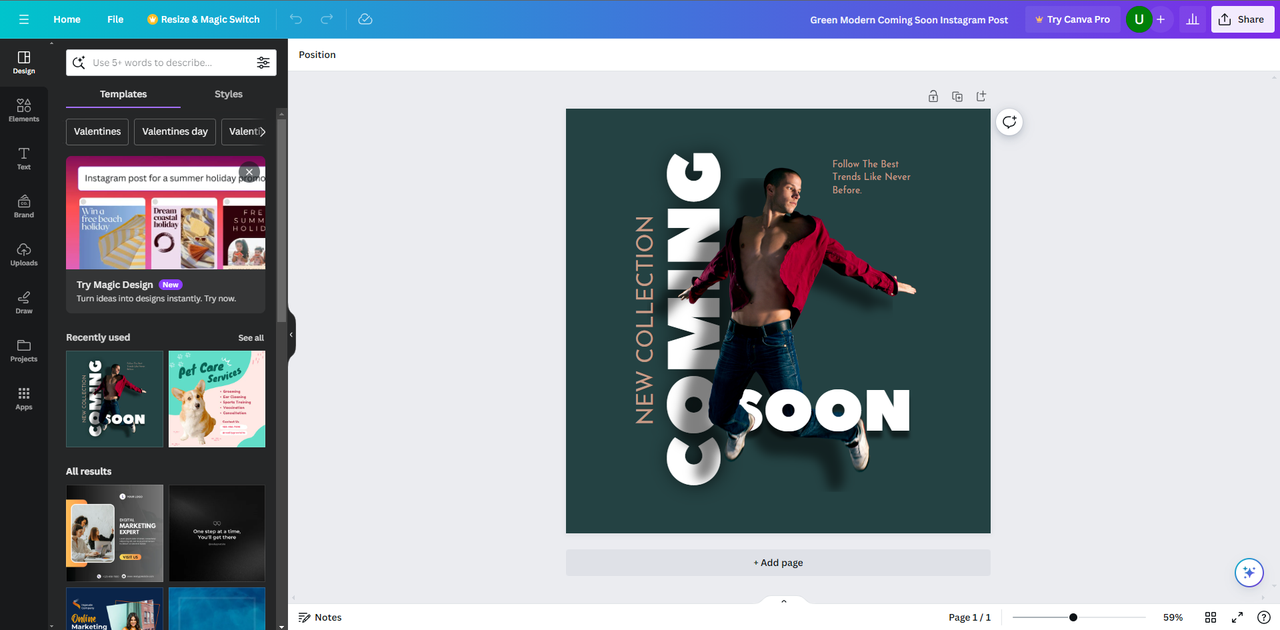
Task: Open the Apps panel
Action: tap(24, 398)
